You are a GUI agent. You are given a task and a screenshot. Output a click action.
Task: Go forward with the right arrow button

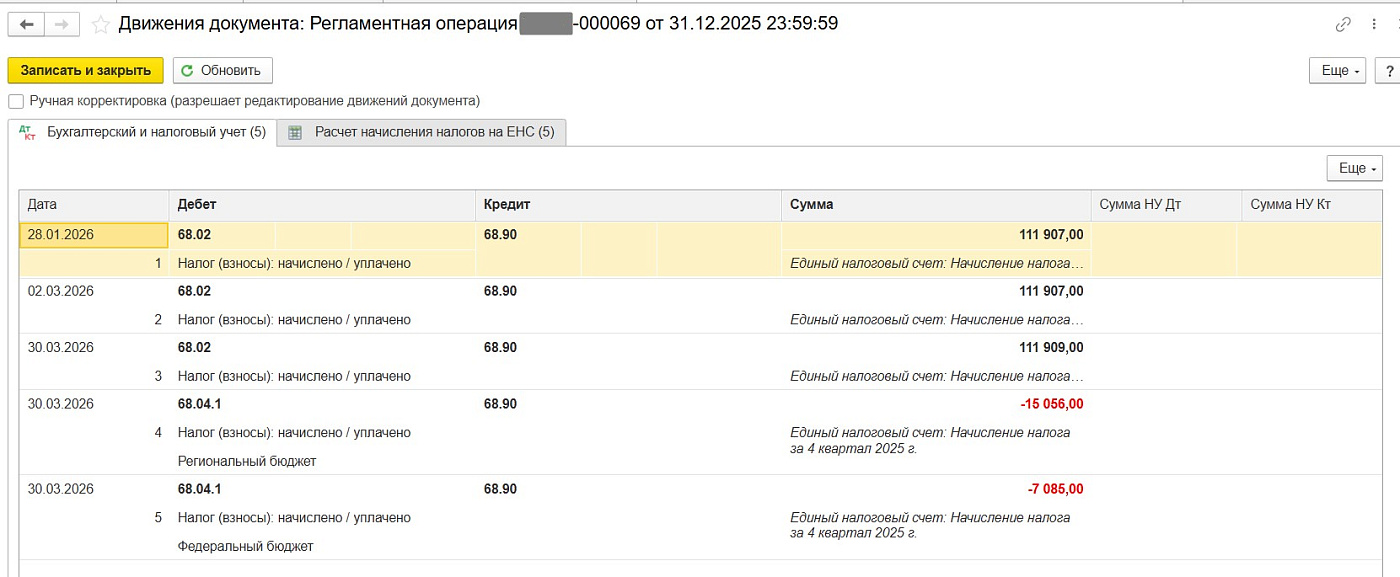point(62,25)
